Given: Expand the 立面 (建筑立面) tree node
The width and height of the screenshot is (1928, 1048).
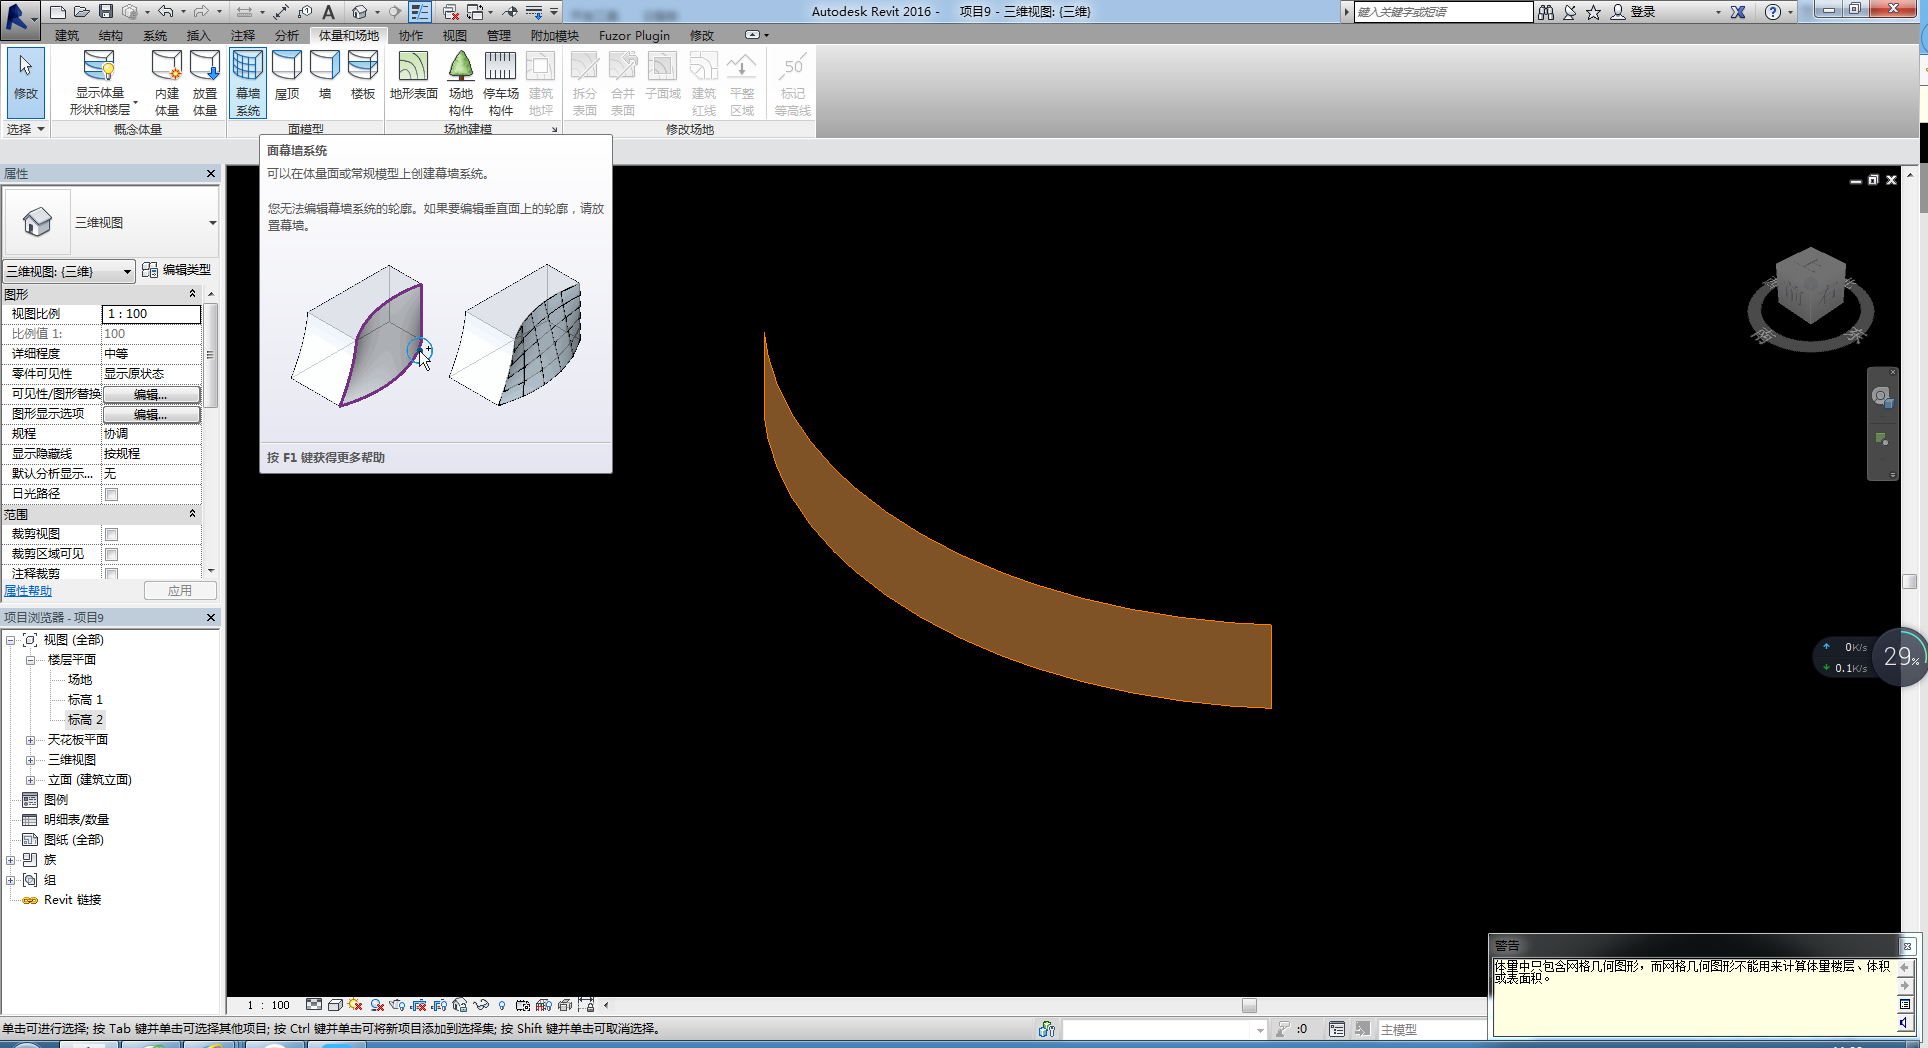Looking at the screenshot, I should pyautogui.click(x=30, y=780).
